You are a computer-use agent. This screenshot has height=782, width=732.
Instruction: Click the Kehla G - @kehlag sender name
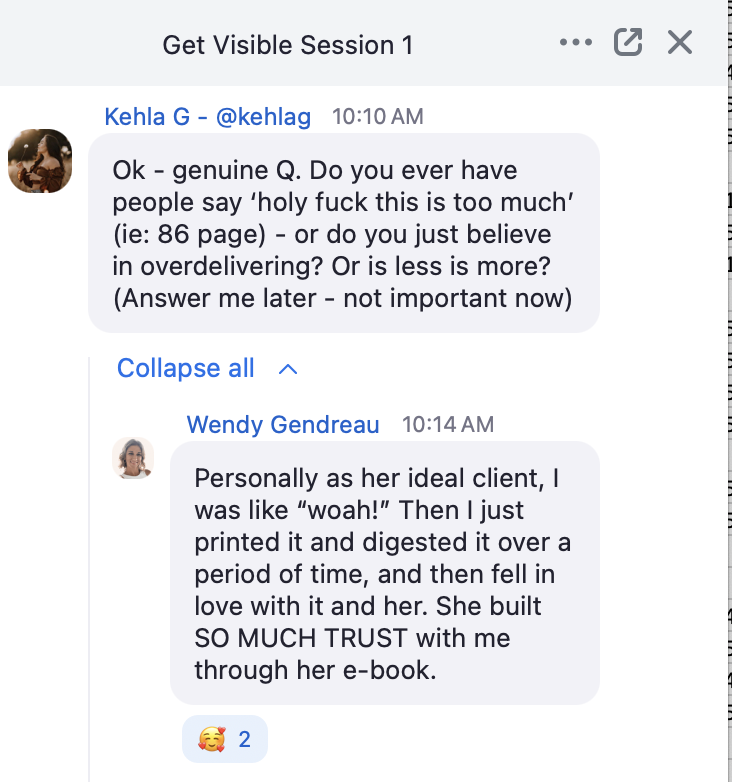pyautogui.click(x=207, y=117)
